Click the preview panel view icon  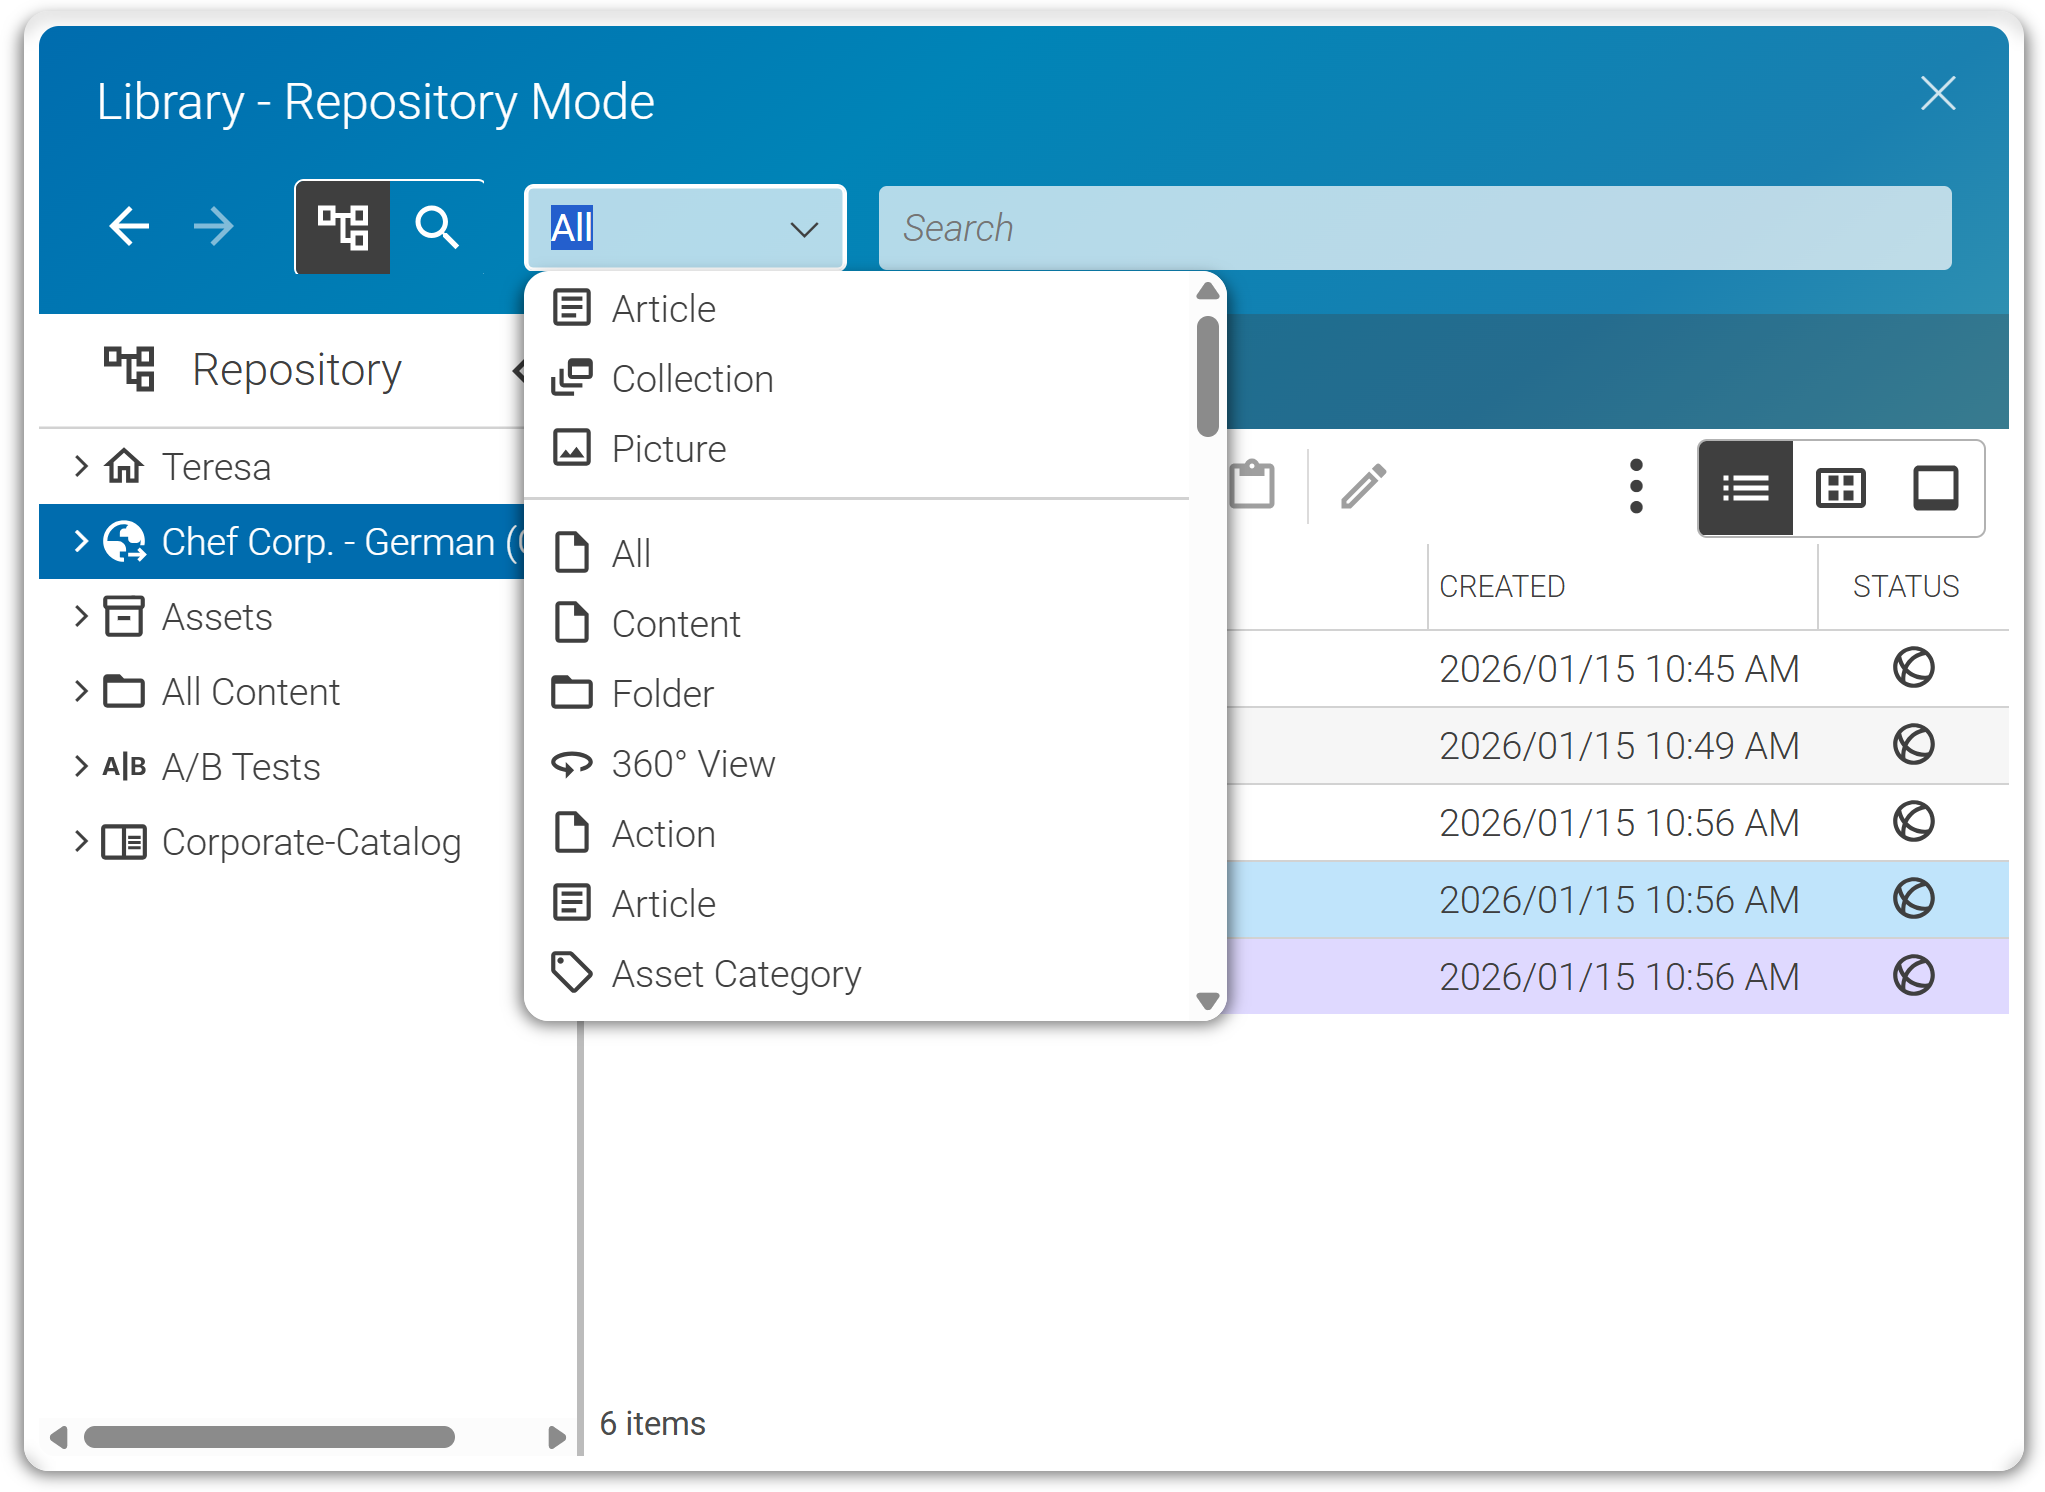(x=1935, y=488)
